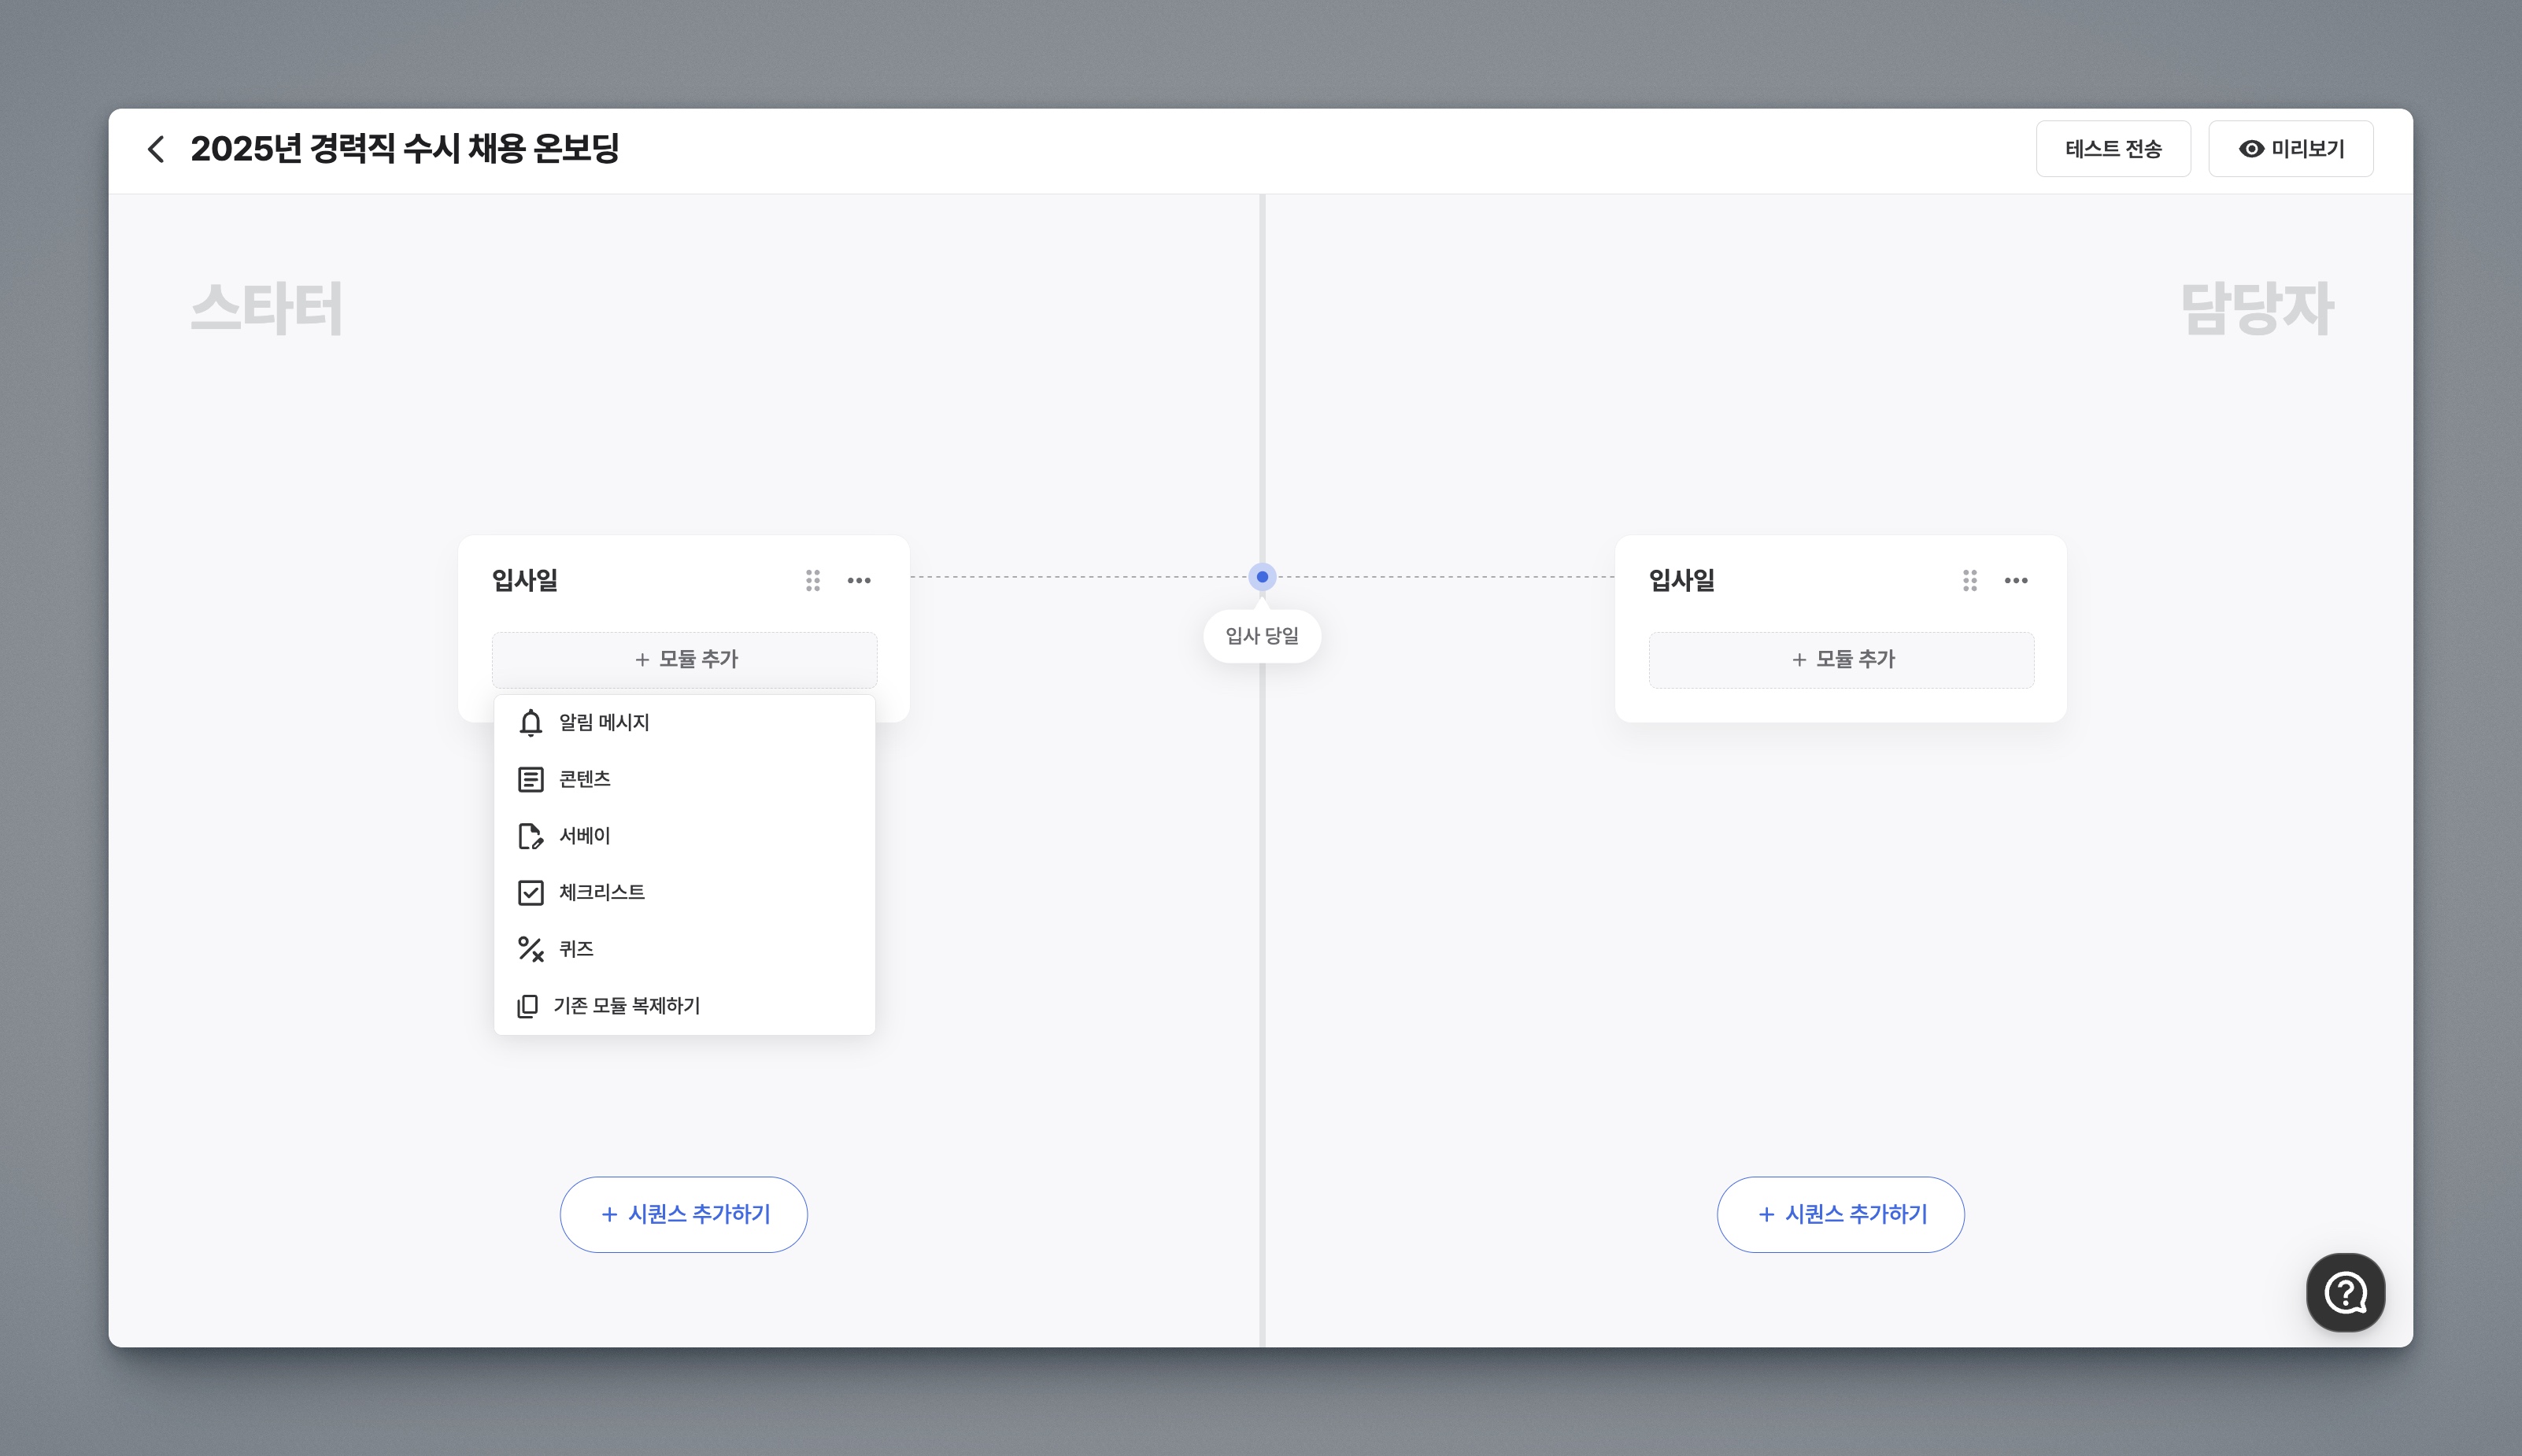Select 서베이 from the module menu

(x=585, y=836)
